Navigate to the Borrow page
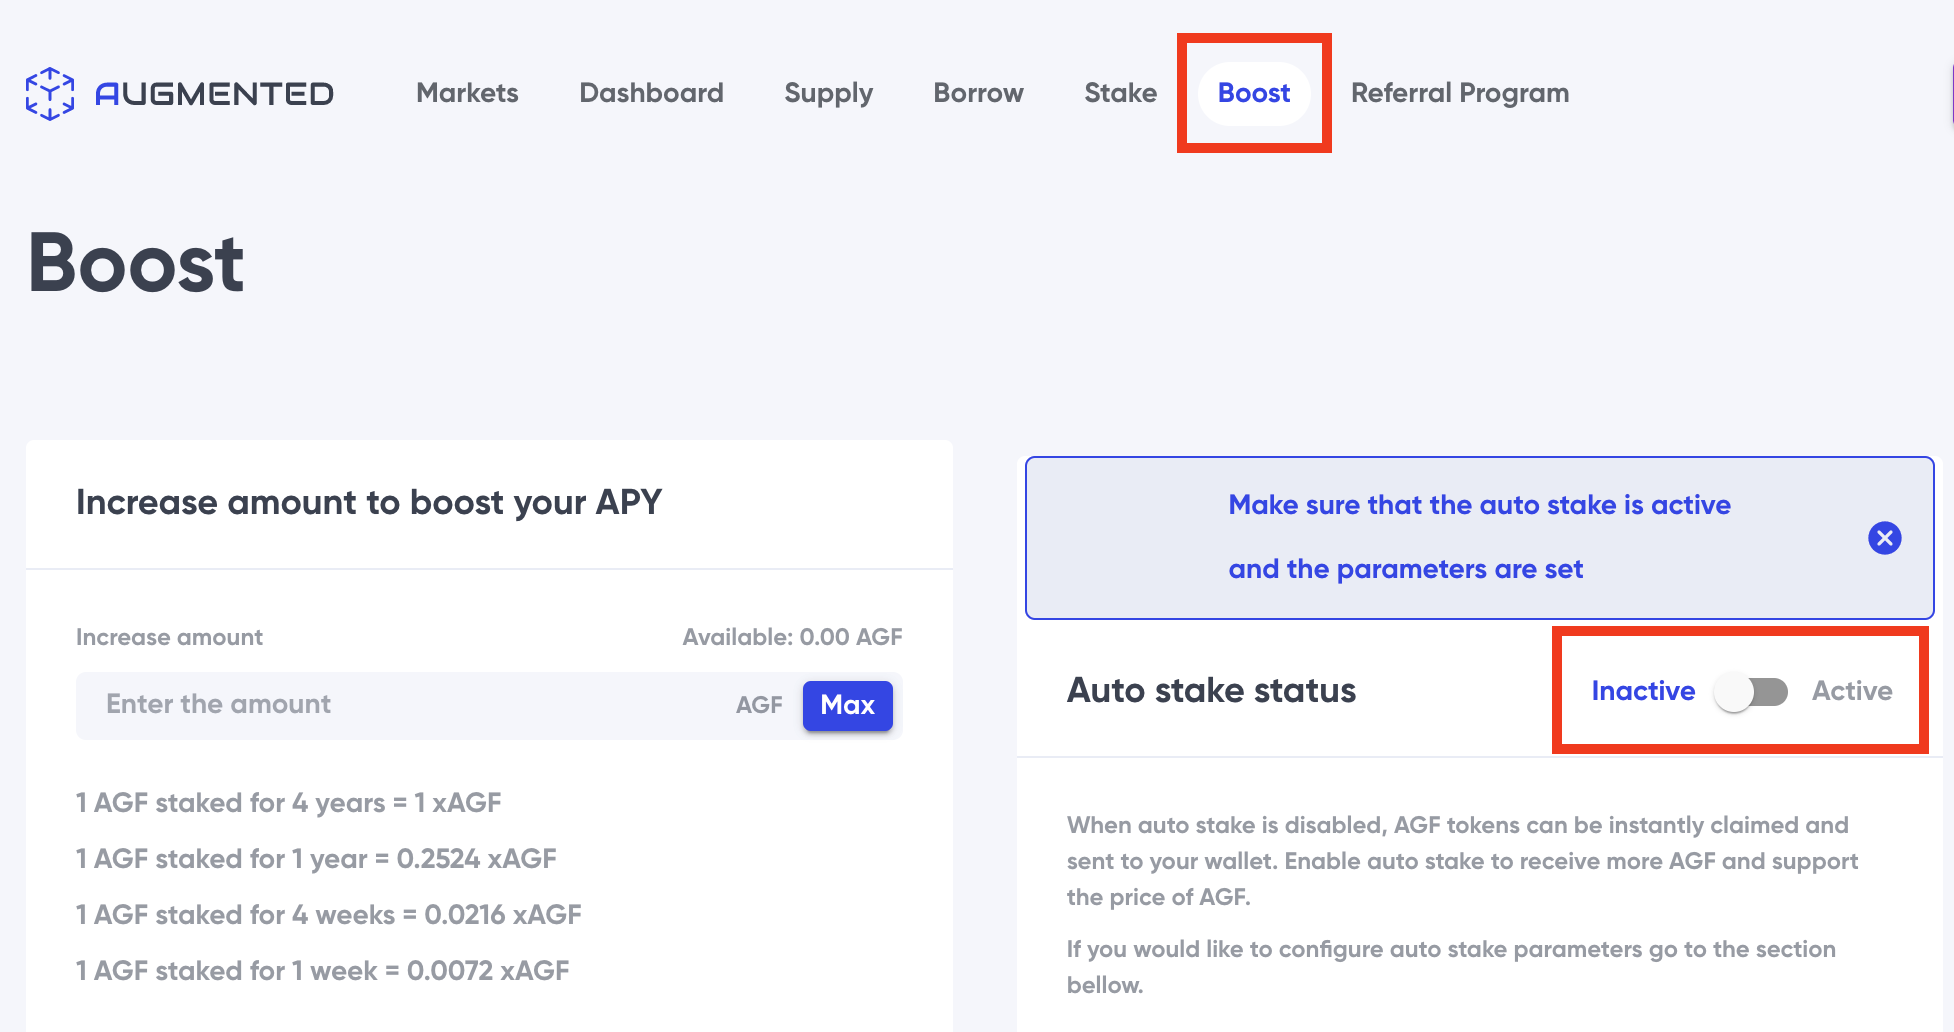The height and width of the screenshot is (1032, 1954). tap(978, 93)
